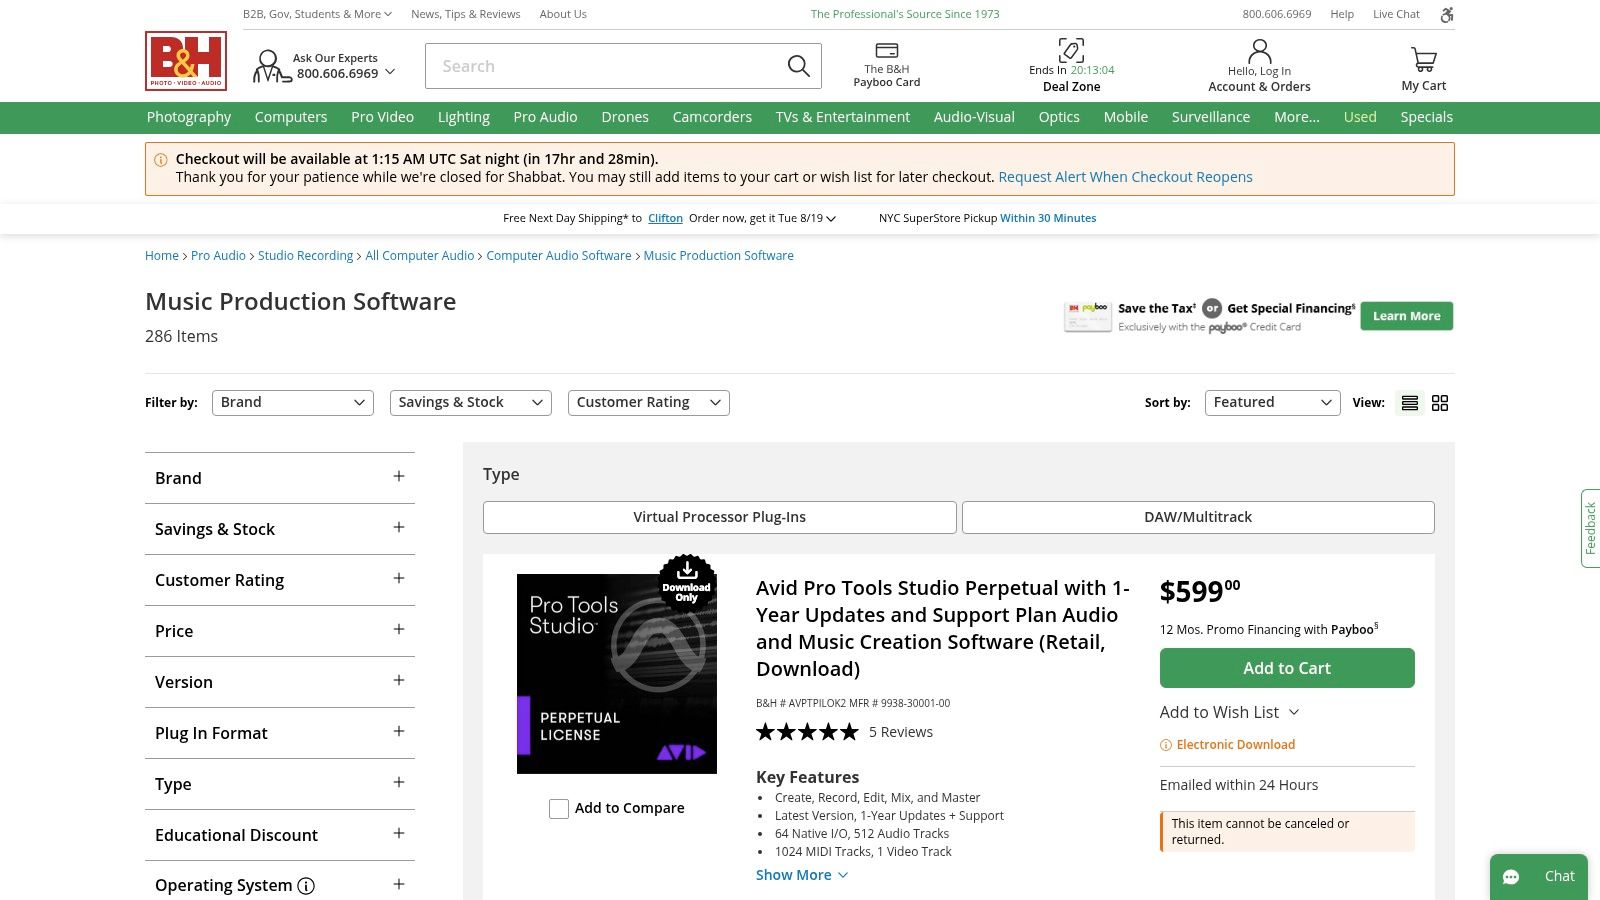This screenshot has height=900, width=1600.
Task: Open the Drones menu
Action: pyautogui.click(x=625, y=117)
